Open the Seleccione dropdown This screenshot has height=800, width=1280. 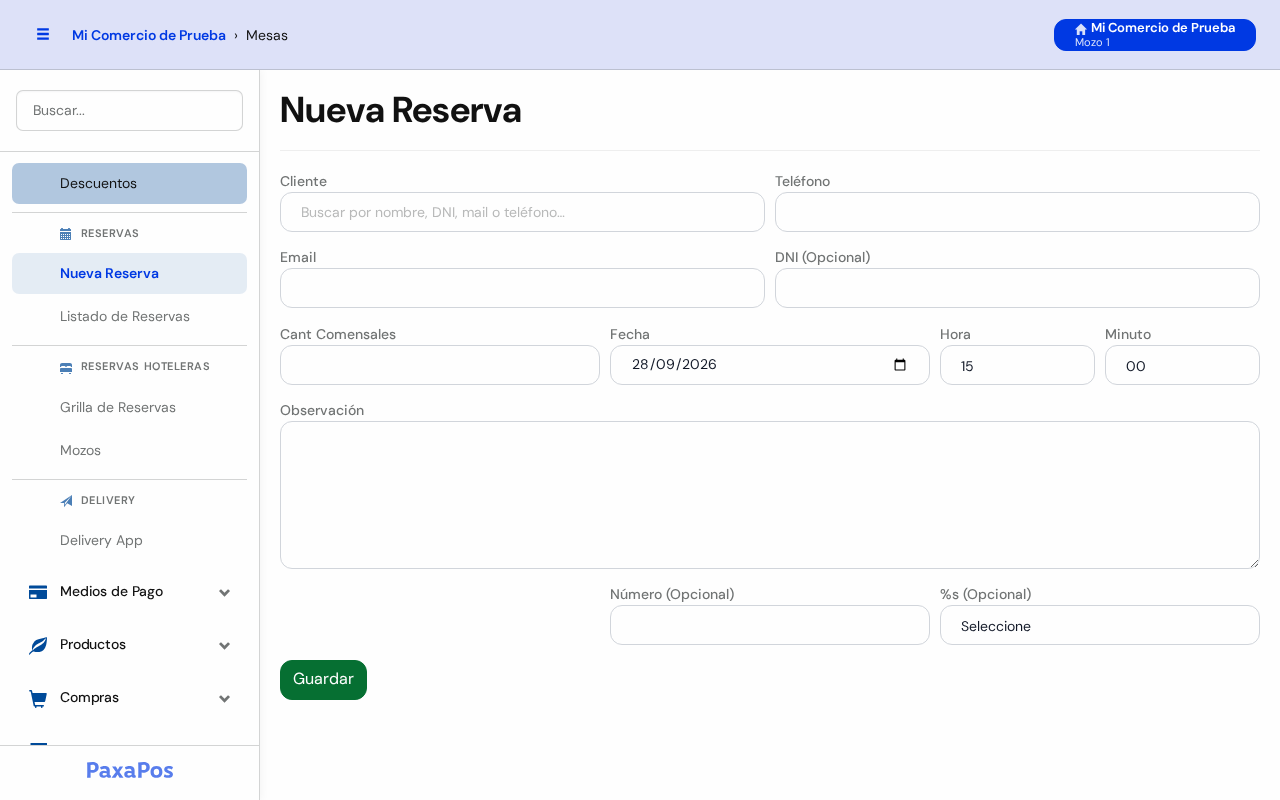pos(1100,625)
